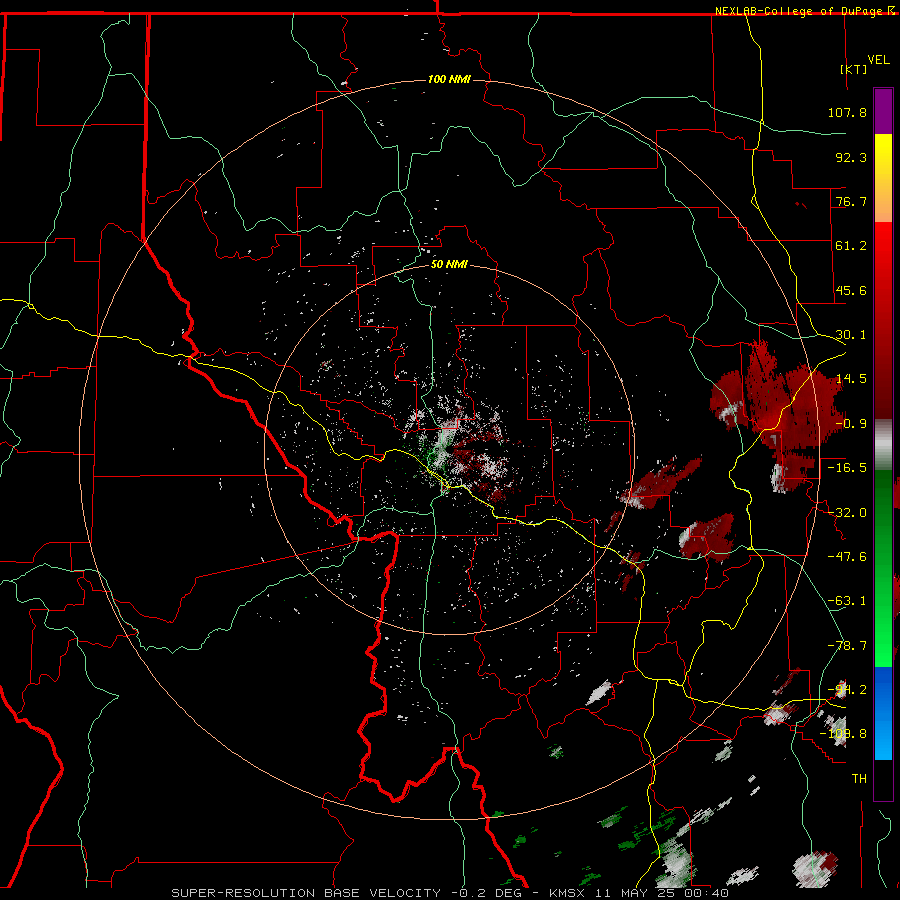900x900 pixels.
Task: Select the -94.2 legend value
Action: (x=847, y=690)
